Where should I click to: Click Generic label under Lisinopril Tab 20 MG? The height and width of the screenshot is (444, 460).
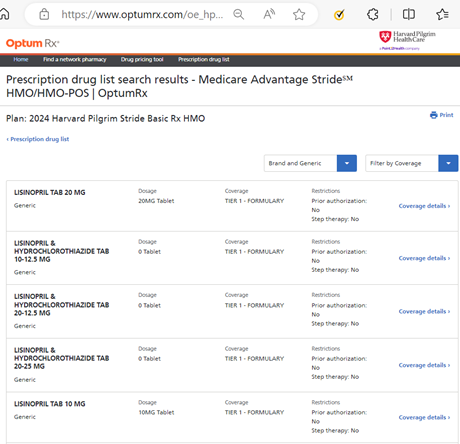[25, 205]
